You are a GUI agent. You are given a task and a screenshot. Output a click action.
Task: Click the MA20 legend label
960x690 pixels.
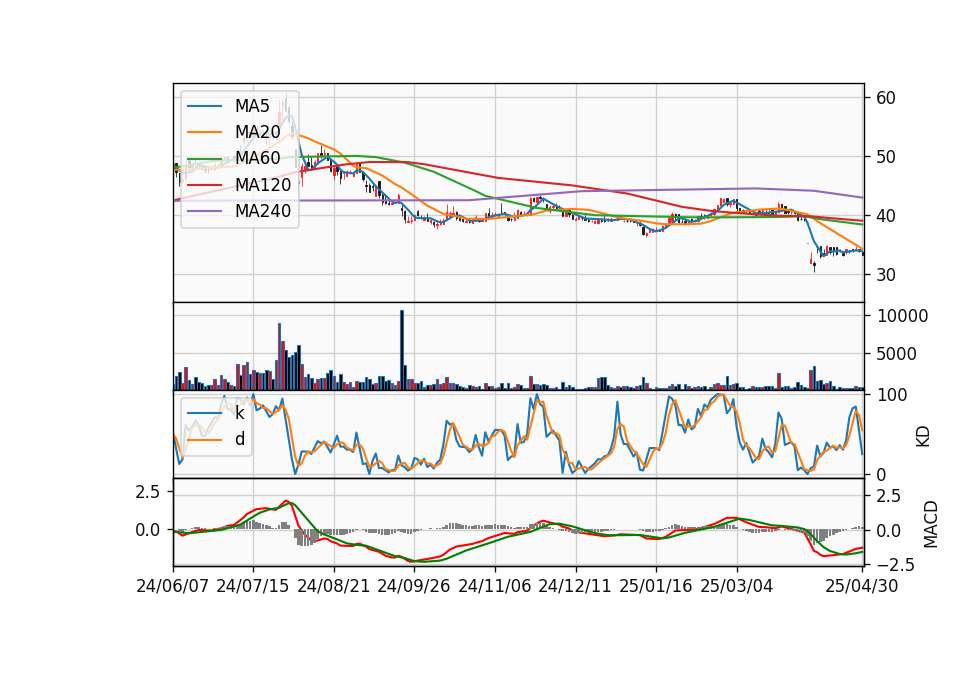coord(257,132)
